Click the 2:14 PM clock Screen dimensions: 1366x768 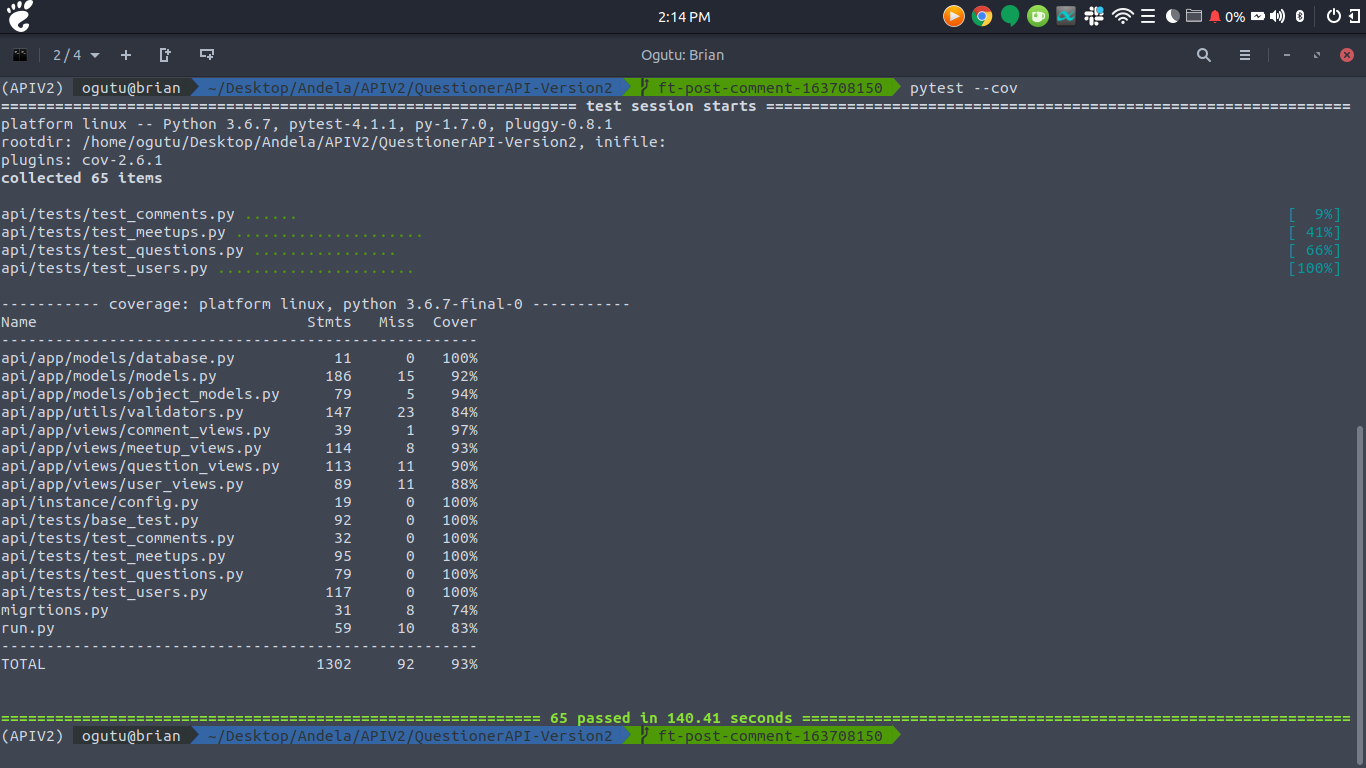(x=684, y=17)
